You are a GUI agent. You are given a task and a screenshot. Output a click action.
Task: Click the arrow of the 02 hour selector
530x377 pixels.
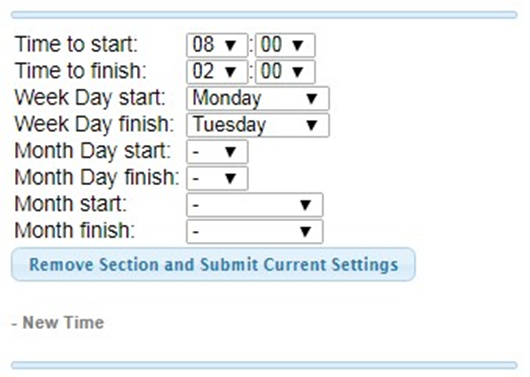230,72
